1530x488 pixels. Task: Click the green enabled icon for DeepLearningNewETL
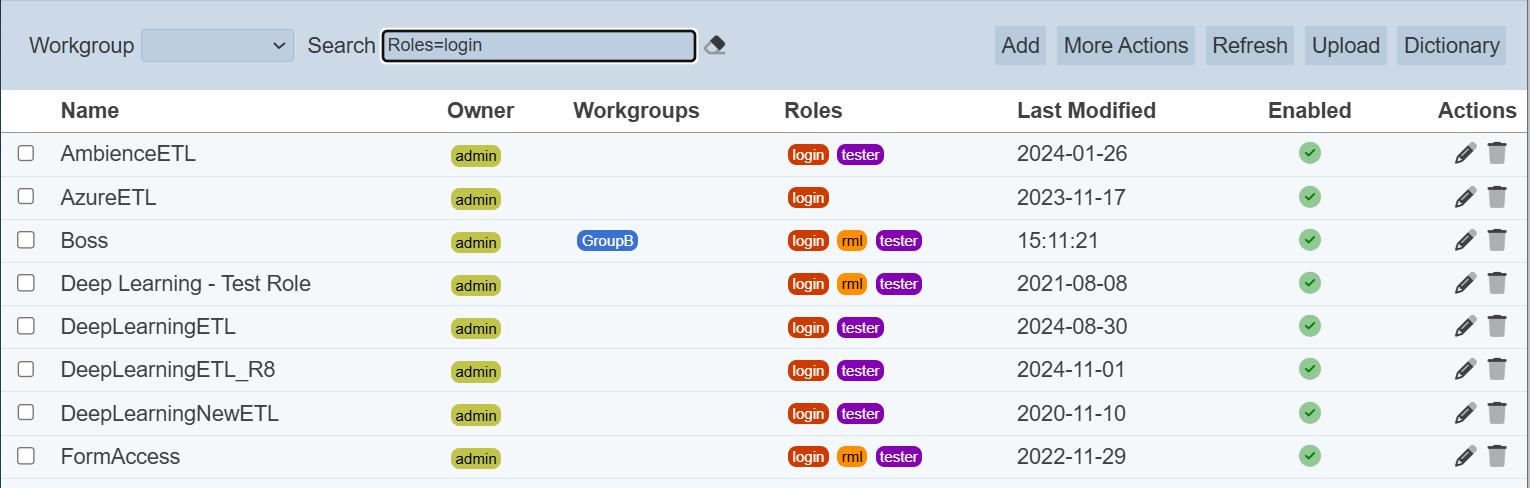tap(1309, 412)
